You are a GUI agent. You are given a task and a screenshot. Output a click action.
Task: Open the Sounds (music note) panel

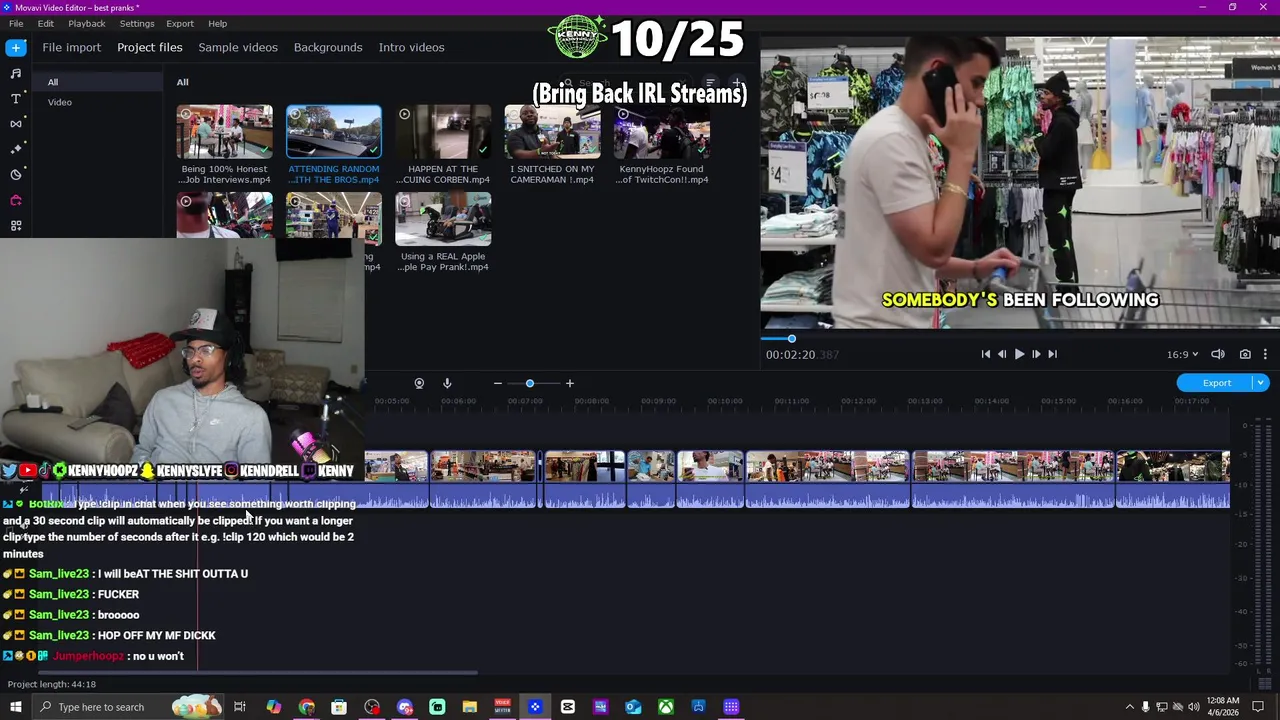point(16,73)
